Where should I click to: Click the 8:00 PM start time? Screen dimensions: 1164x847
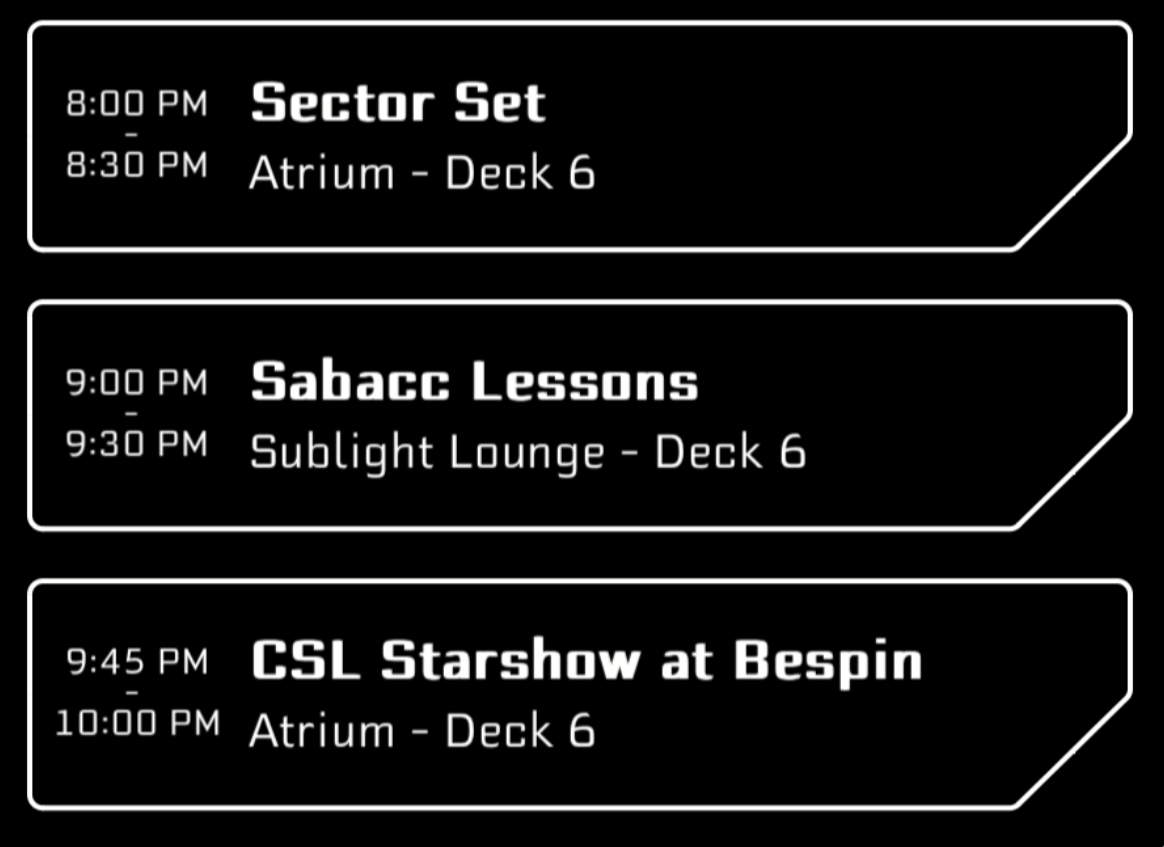[x=137, y=103]
